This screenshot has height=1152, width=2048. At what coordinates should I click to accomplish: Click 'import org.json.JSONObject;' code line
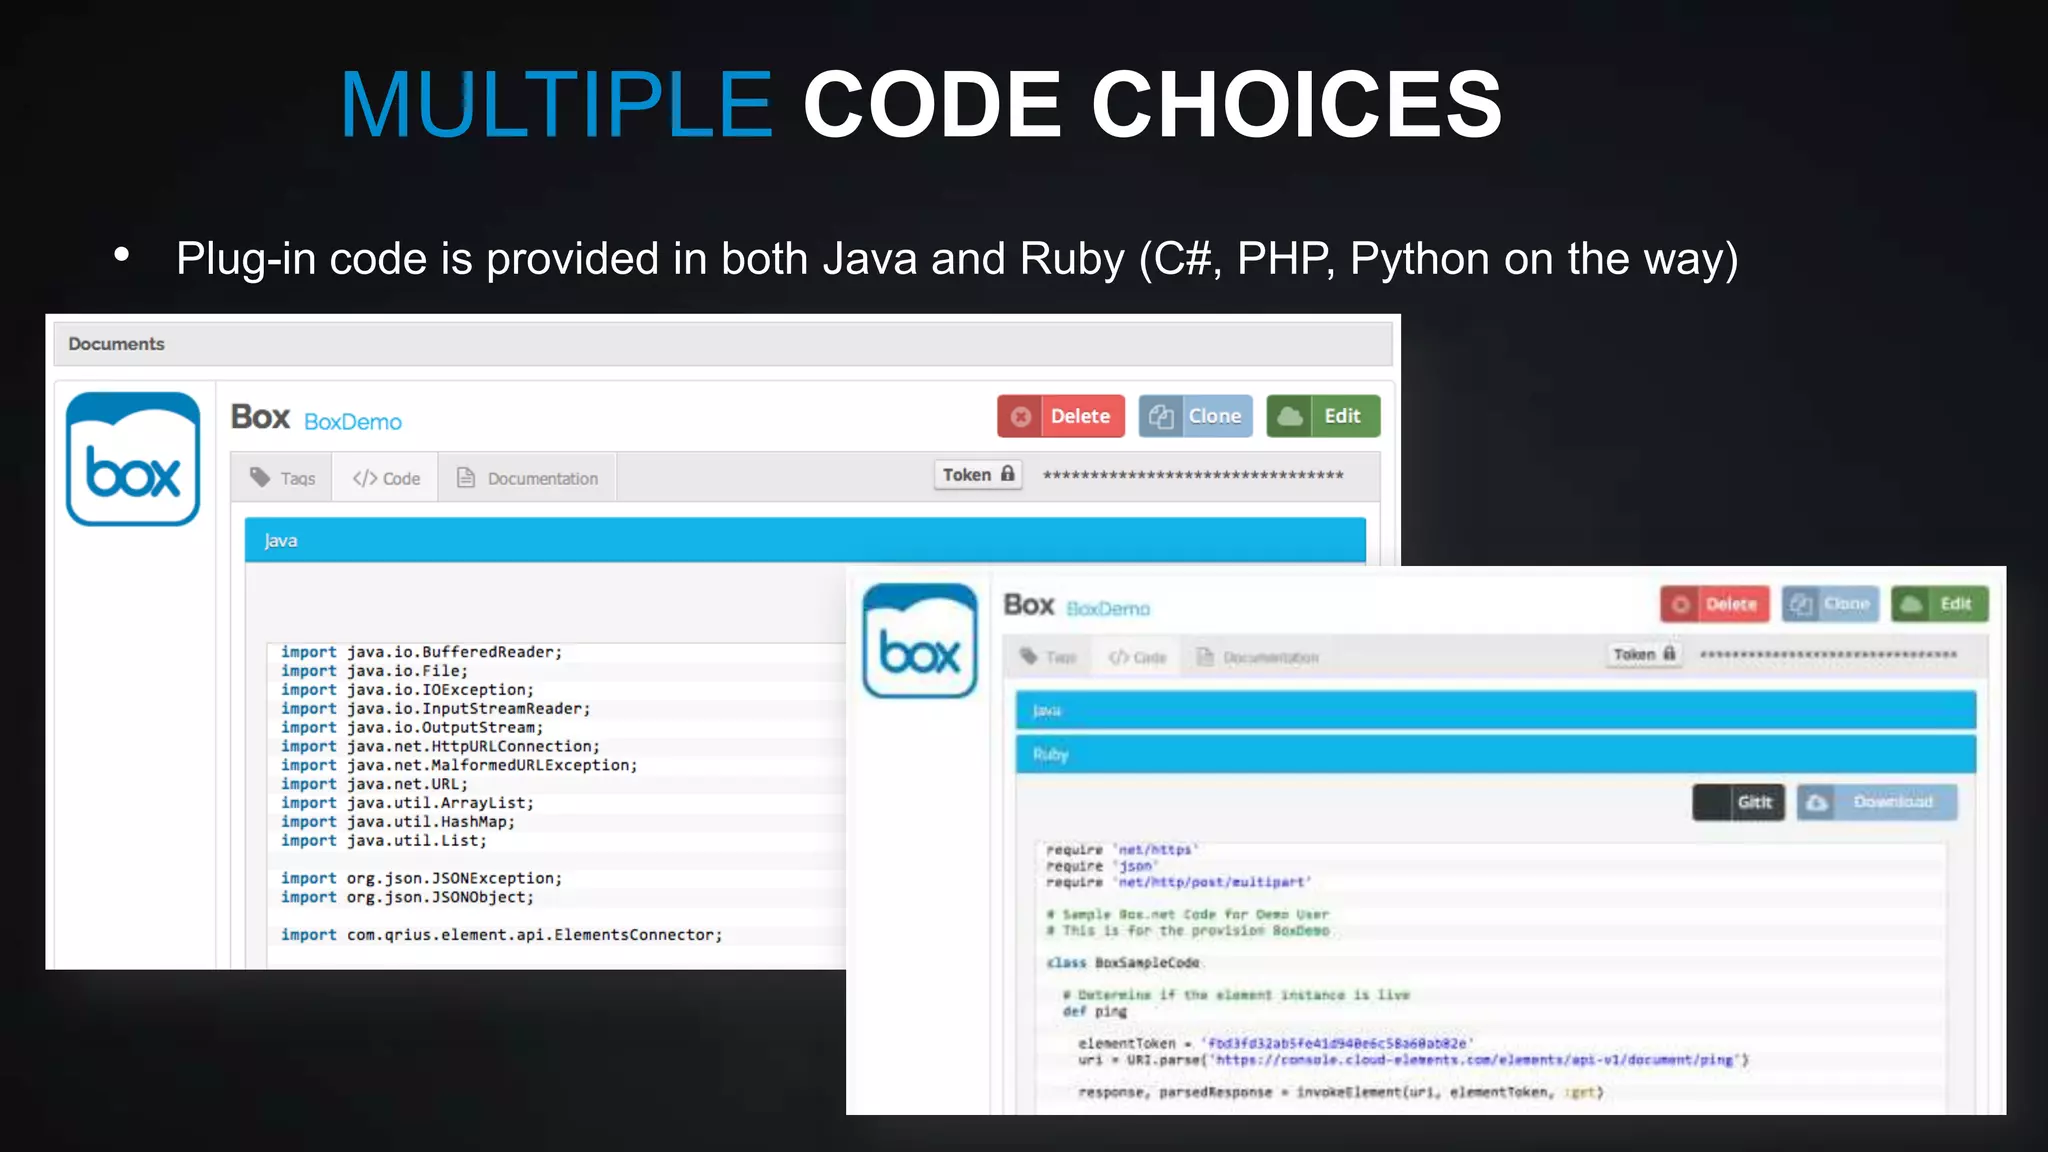click(408, 897)
